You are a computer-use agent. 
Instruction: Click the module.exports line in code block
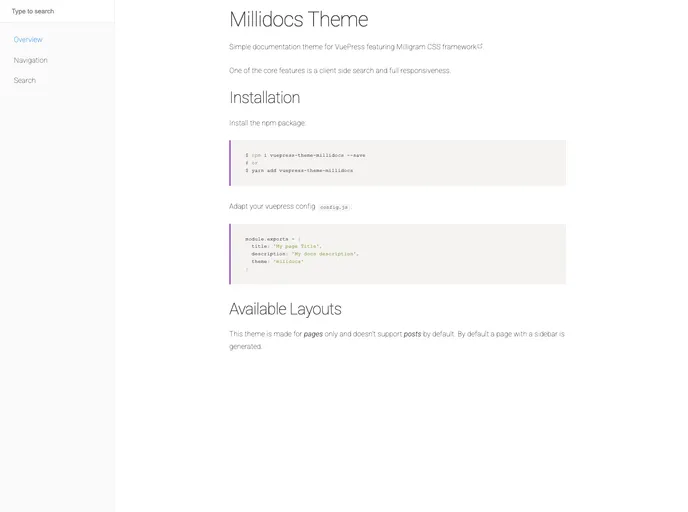[271, 239]
